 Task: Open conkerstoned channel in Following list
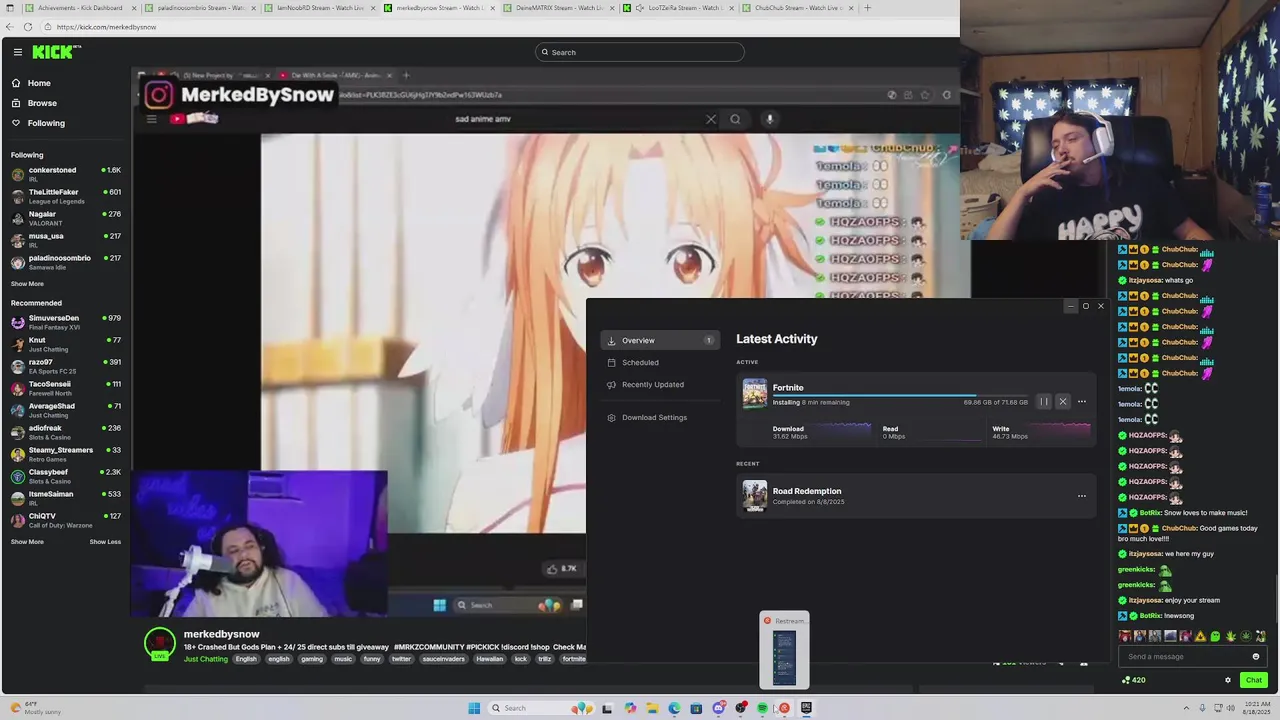(65, 174)
